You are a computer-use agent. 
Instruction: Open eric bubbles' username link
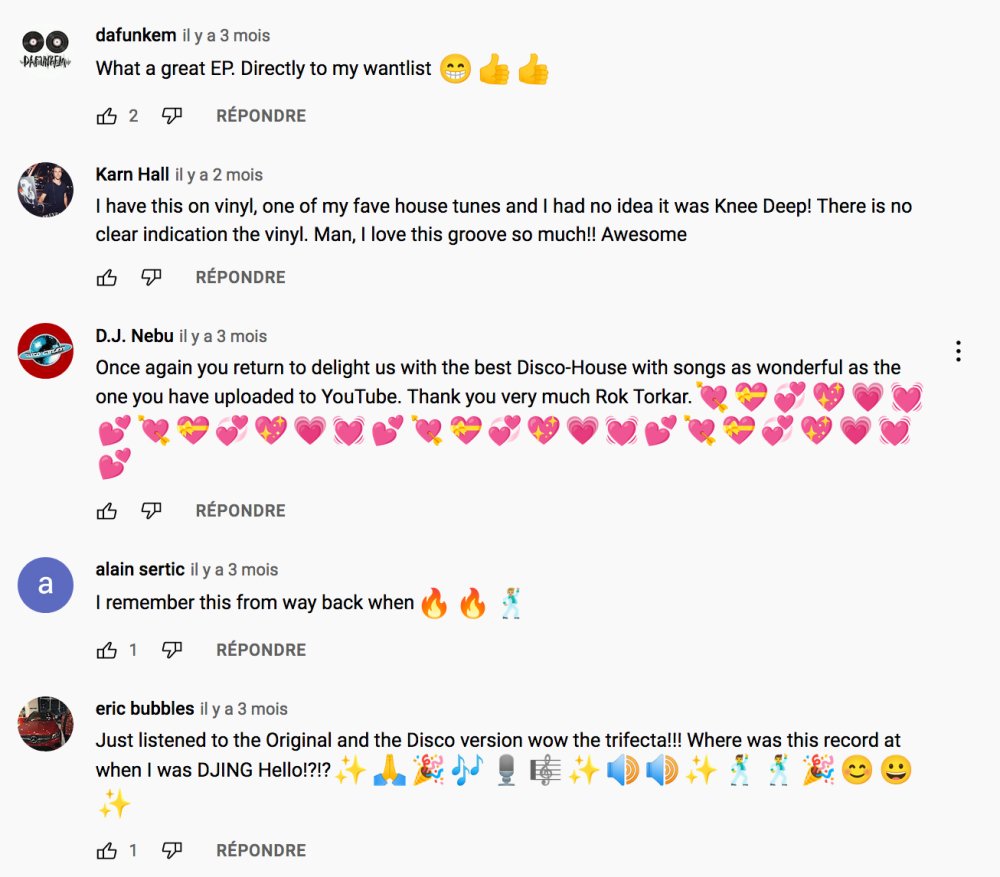(x=145, y=709)
